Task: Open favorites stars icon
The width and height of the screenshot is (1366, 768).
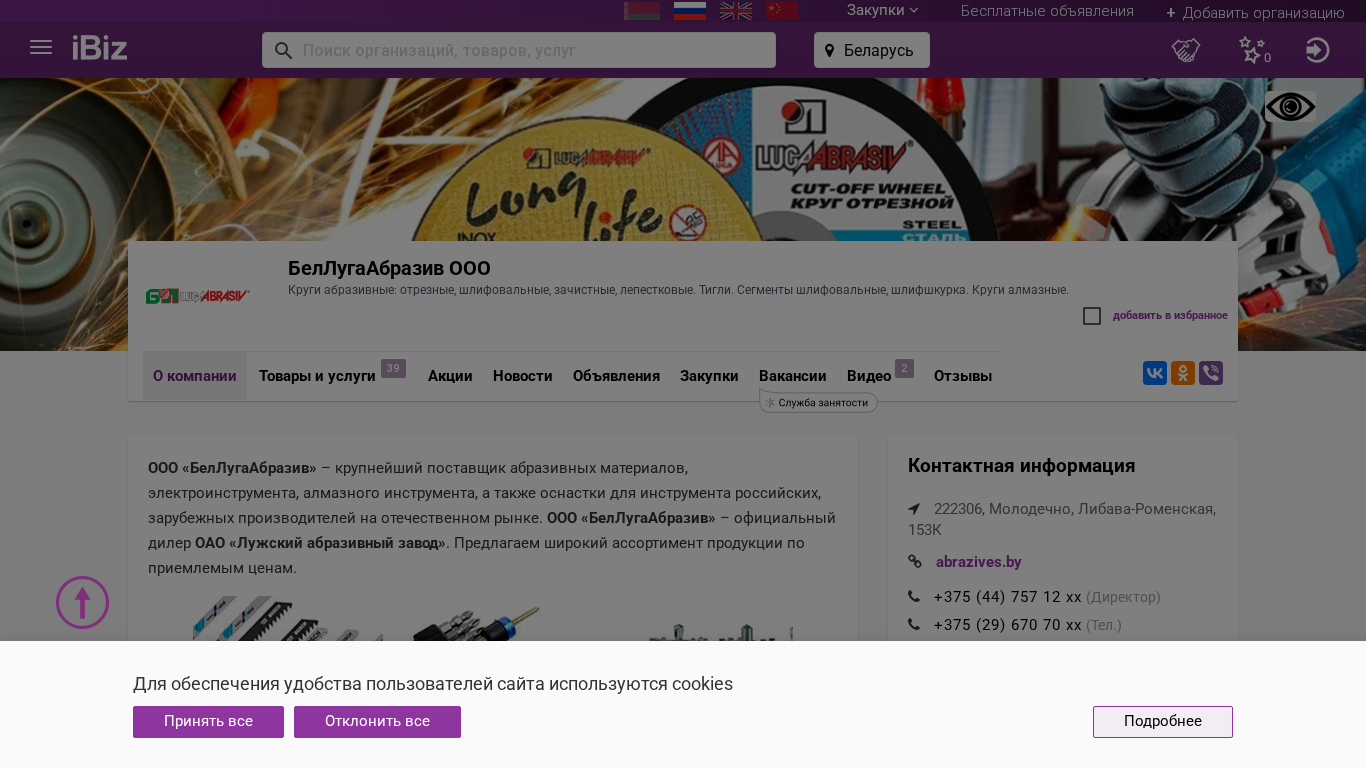Action: click(1253, 50)
